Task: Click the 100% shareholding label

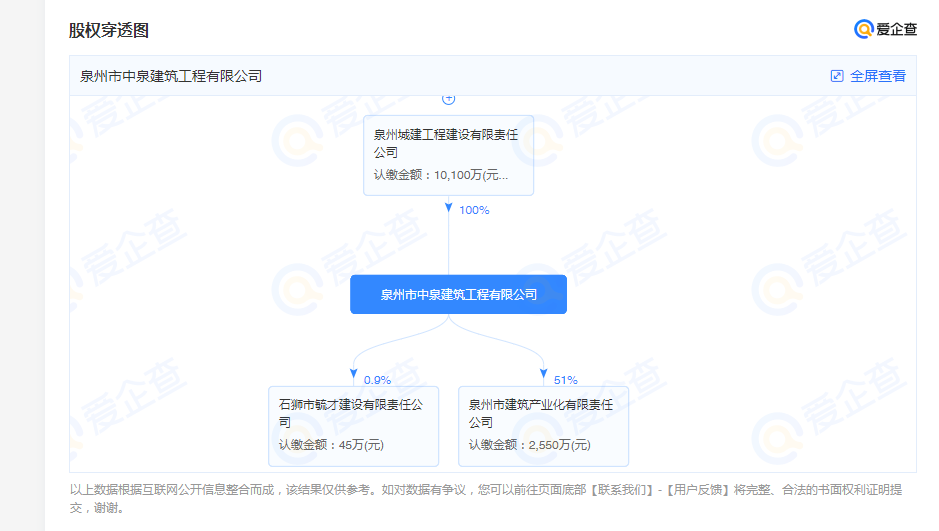Action: (x=474, y=210)
